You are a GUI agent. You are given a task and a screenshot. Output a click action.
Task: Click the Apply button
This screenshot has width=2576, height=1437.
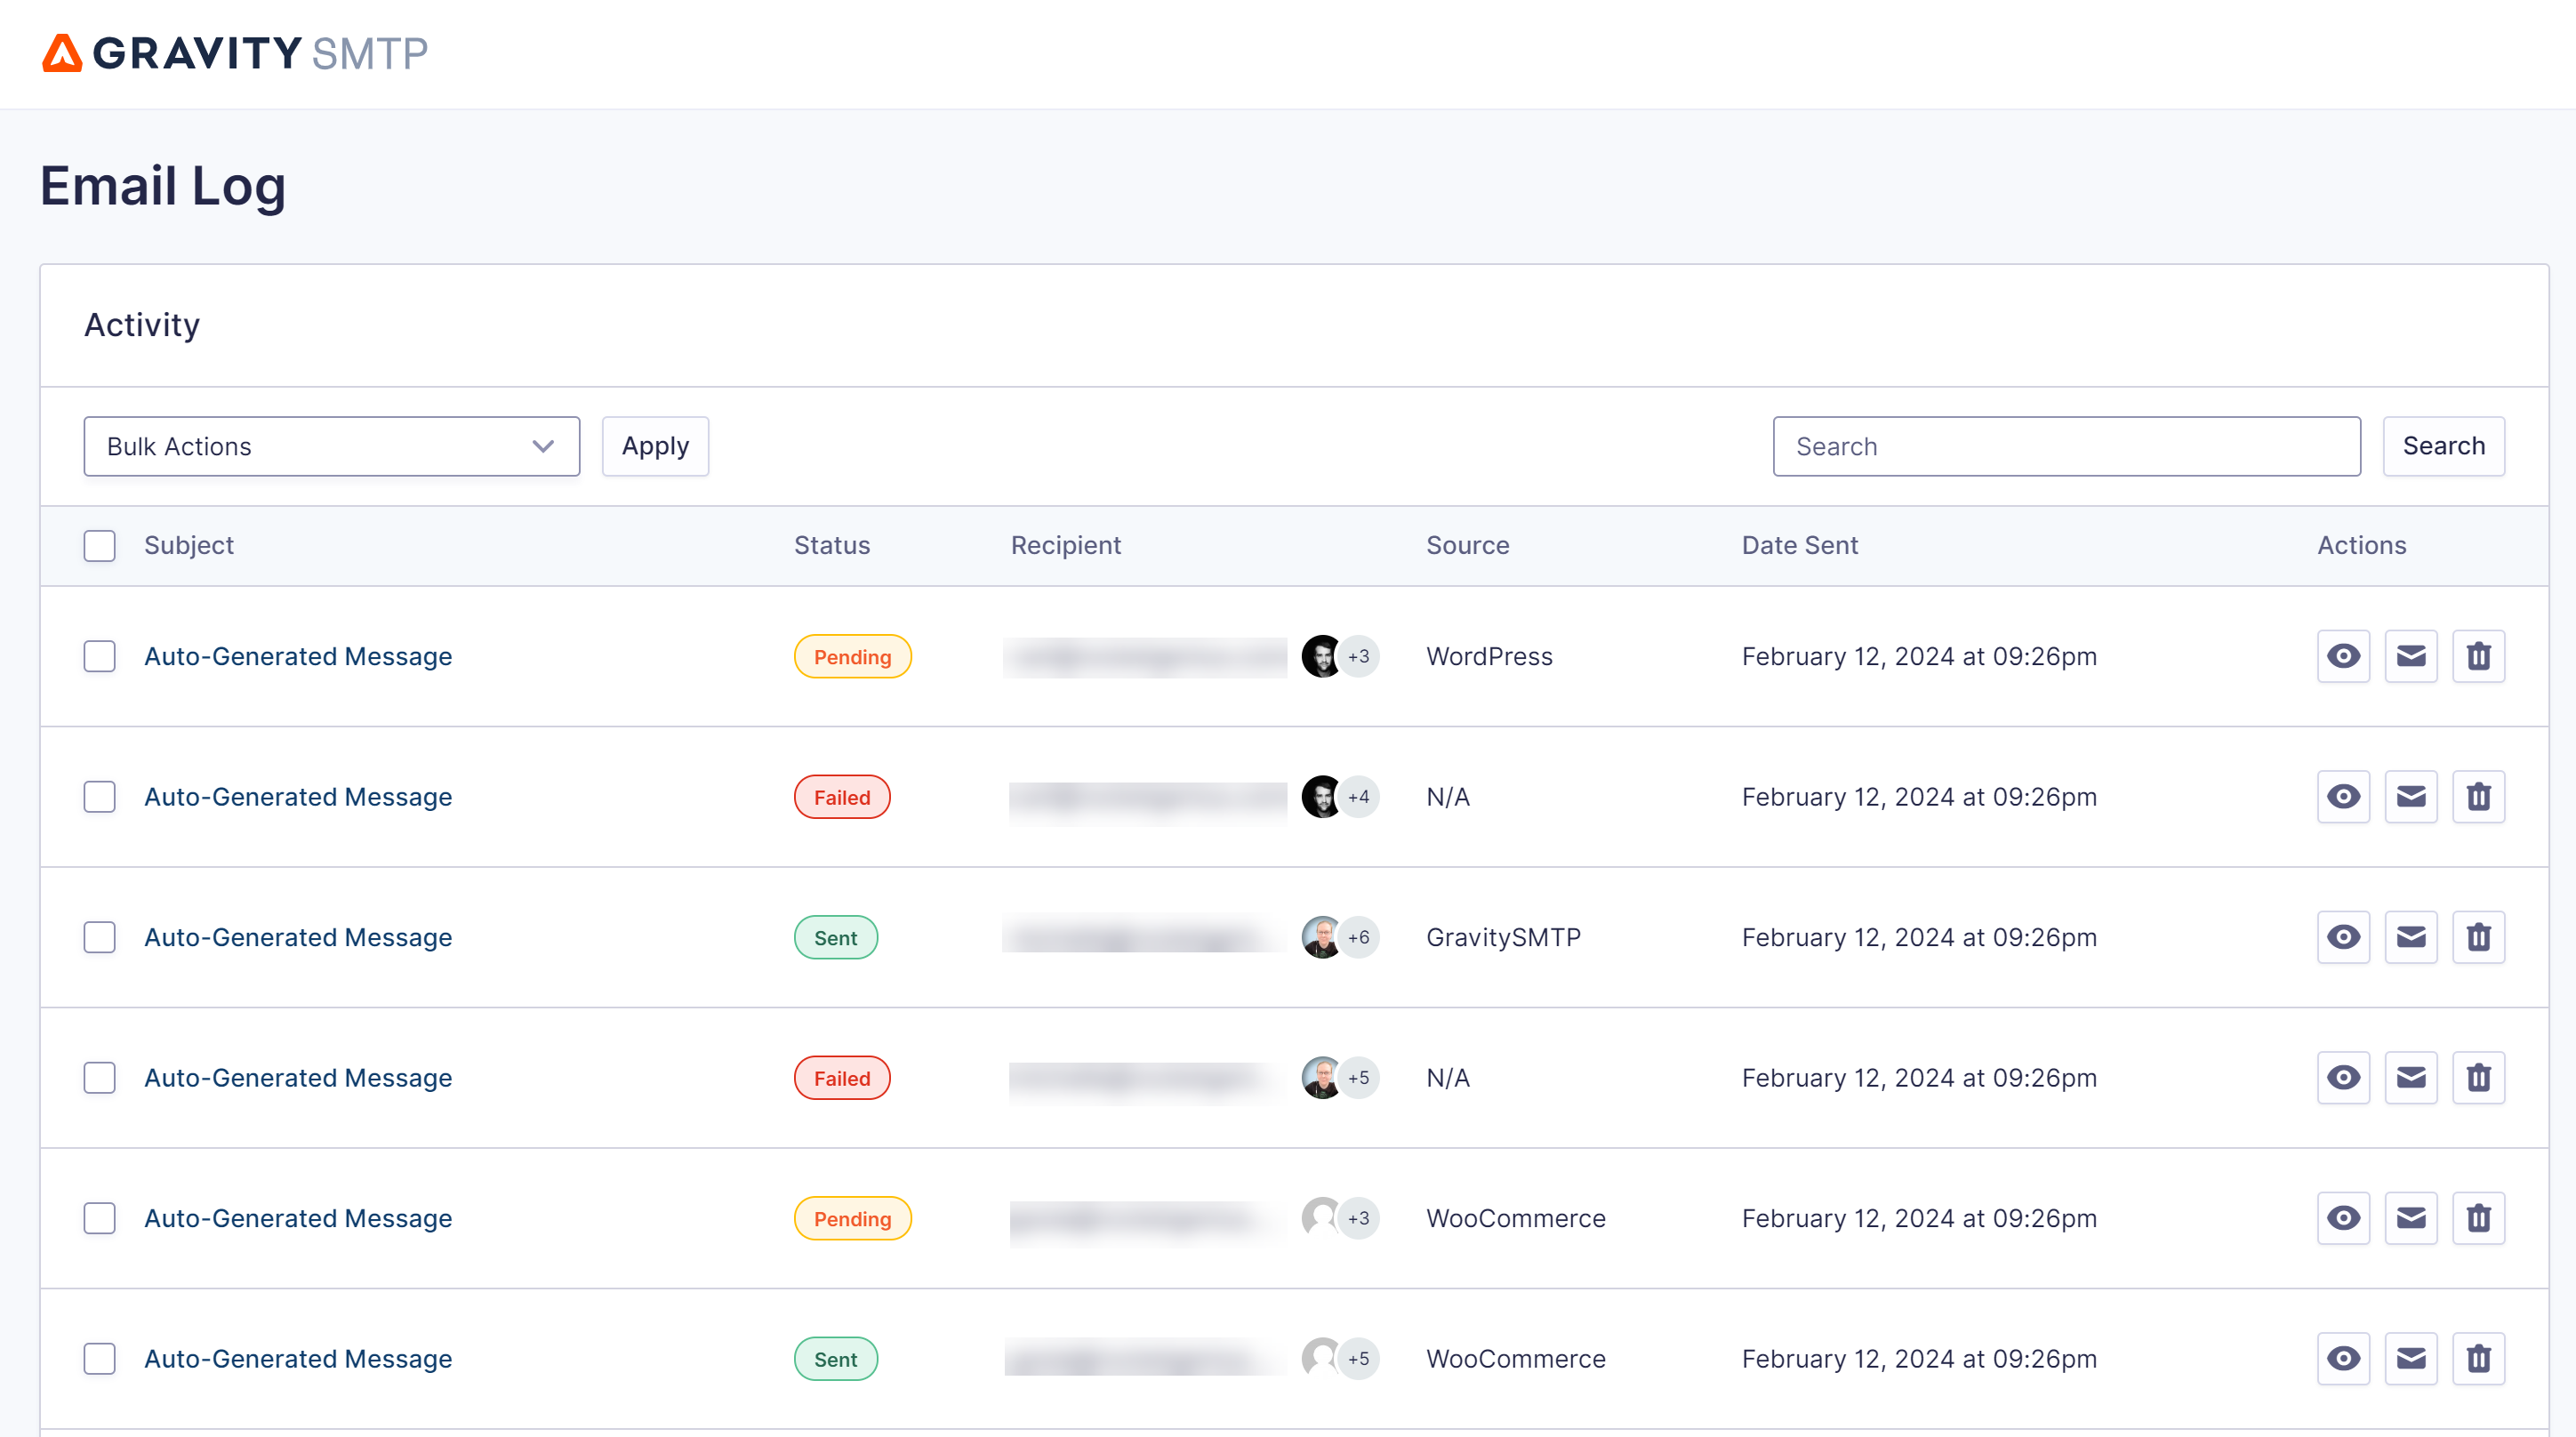(x=655, y=446)
